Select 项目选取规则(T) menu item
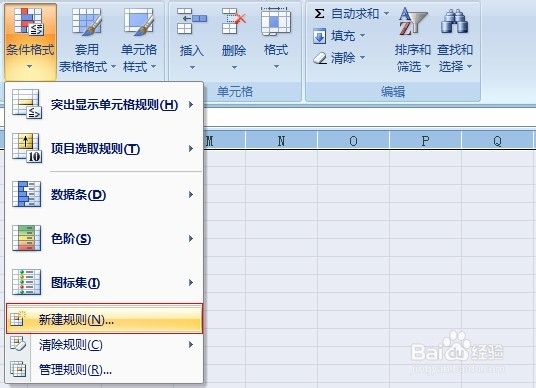 [x=105, y=148]
